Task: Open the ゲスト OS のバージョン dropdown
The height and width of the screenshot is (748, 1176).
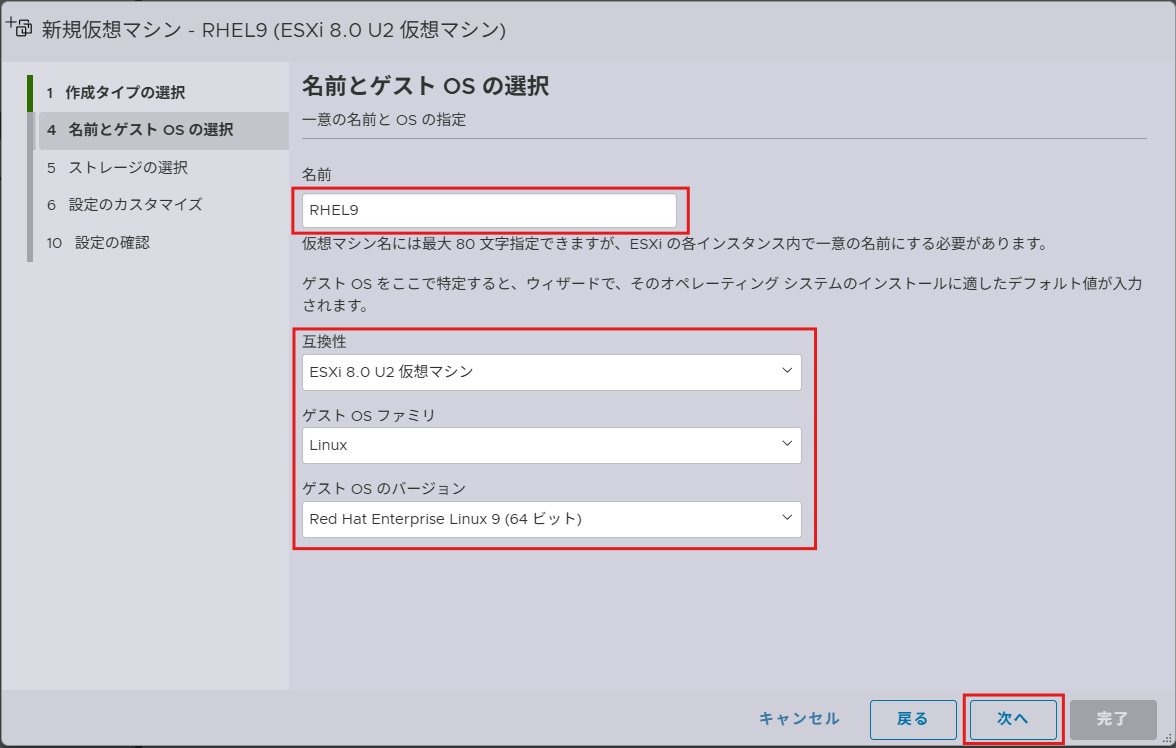Action: [551, 519]
